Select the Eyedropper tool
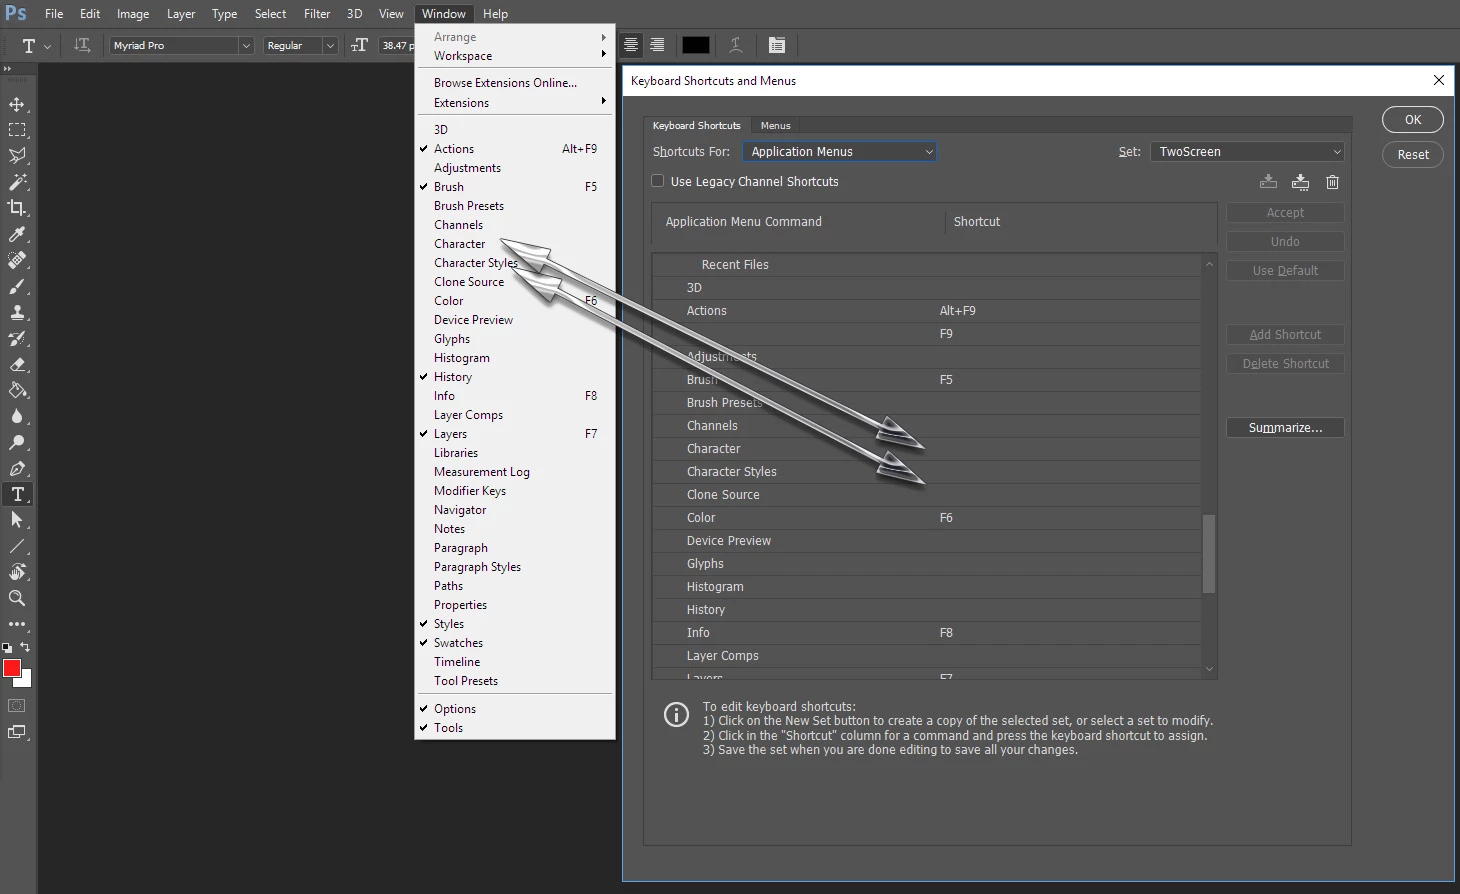This screenshot has height=894, width=1460. pyautogui.click(x=17, y=234)
